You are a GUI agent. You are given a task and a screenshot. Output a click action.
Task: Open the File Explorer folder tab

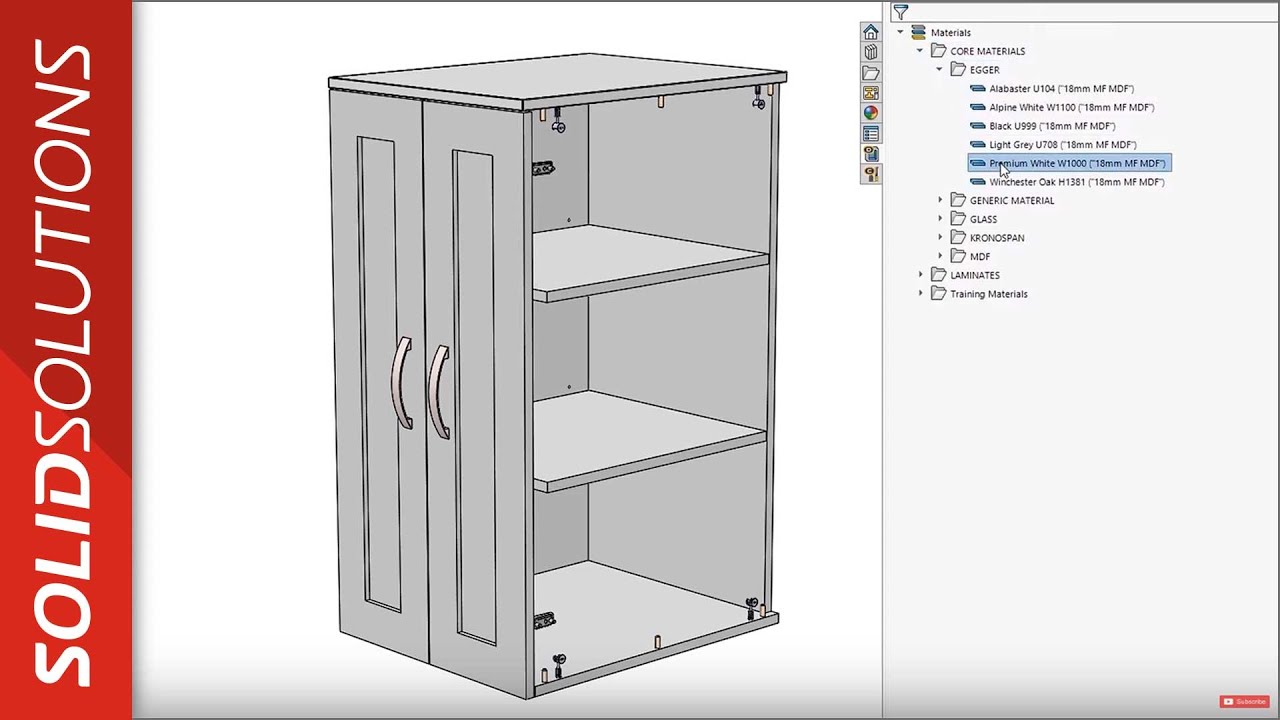871,73
